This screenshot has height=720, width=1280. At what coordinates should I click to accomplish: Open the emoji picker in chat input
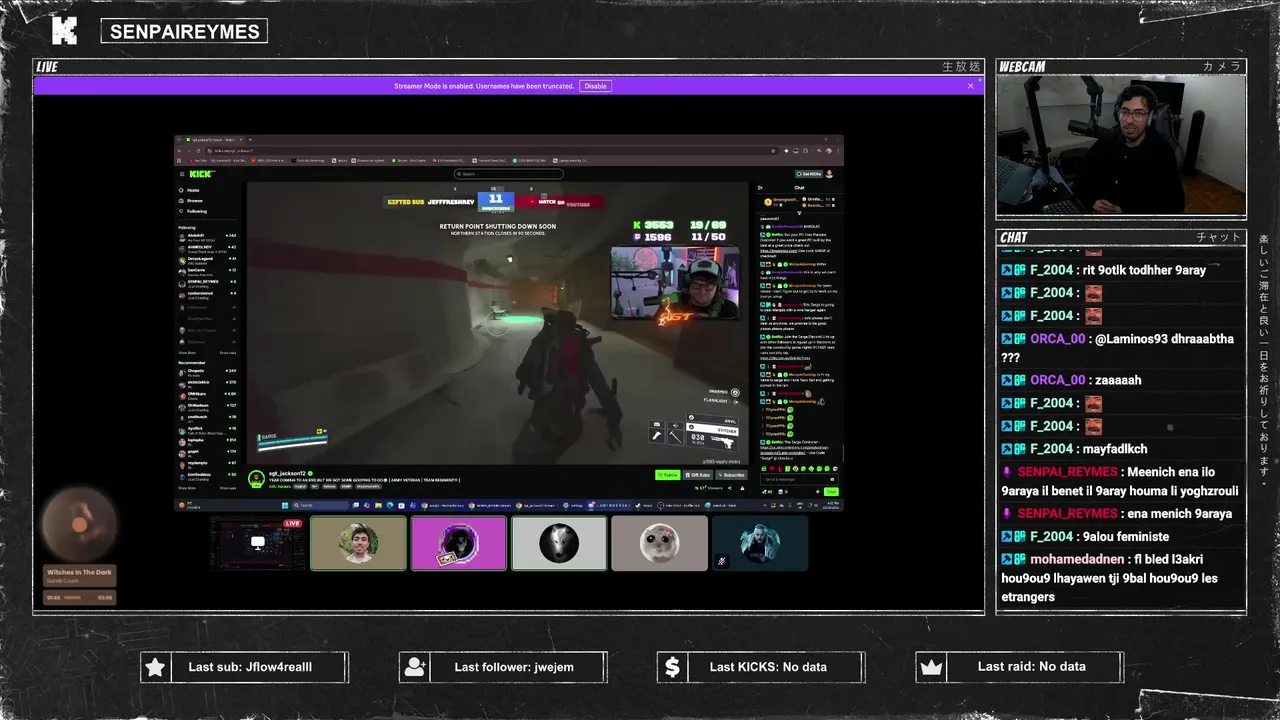click(832, 479)
